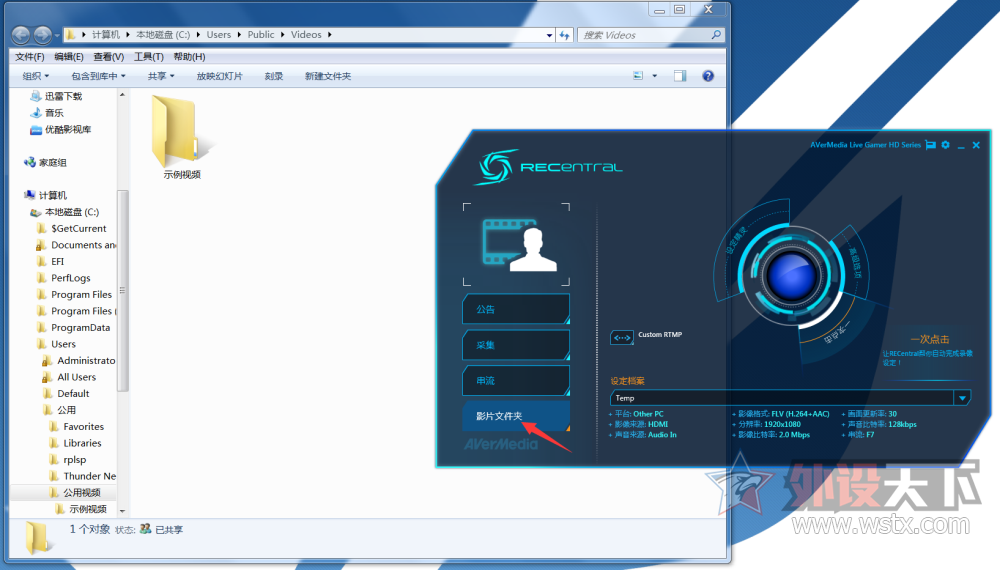Click the Public segment in address bar

pyautogui.click(x=261, y=34)
